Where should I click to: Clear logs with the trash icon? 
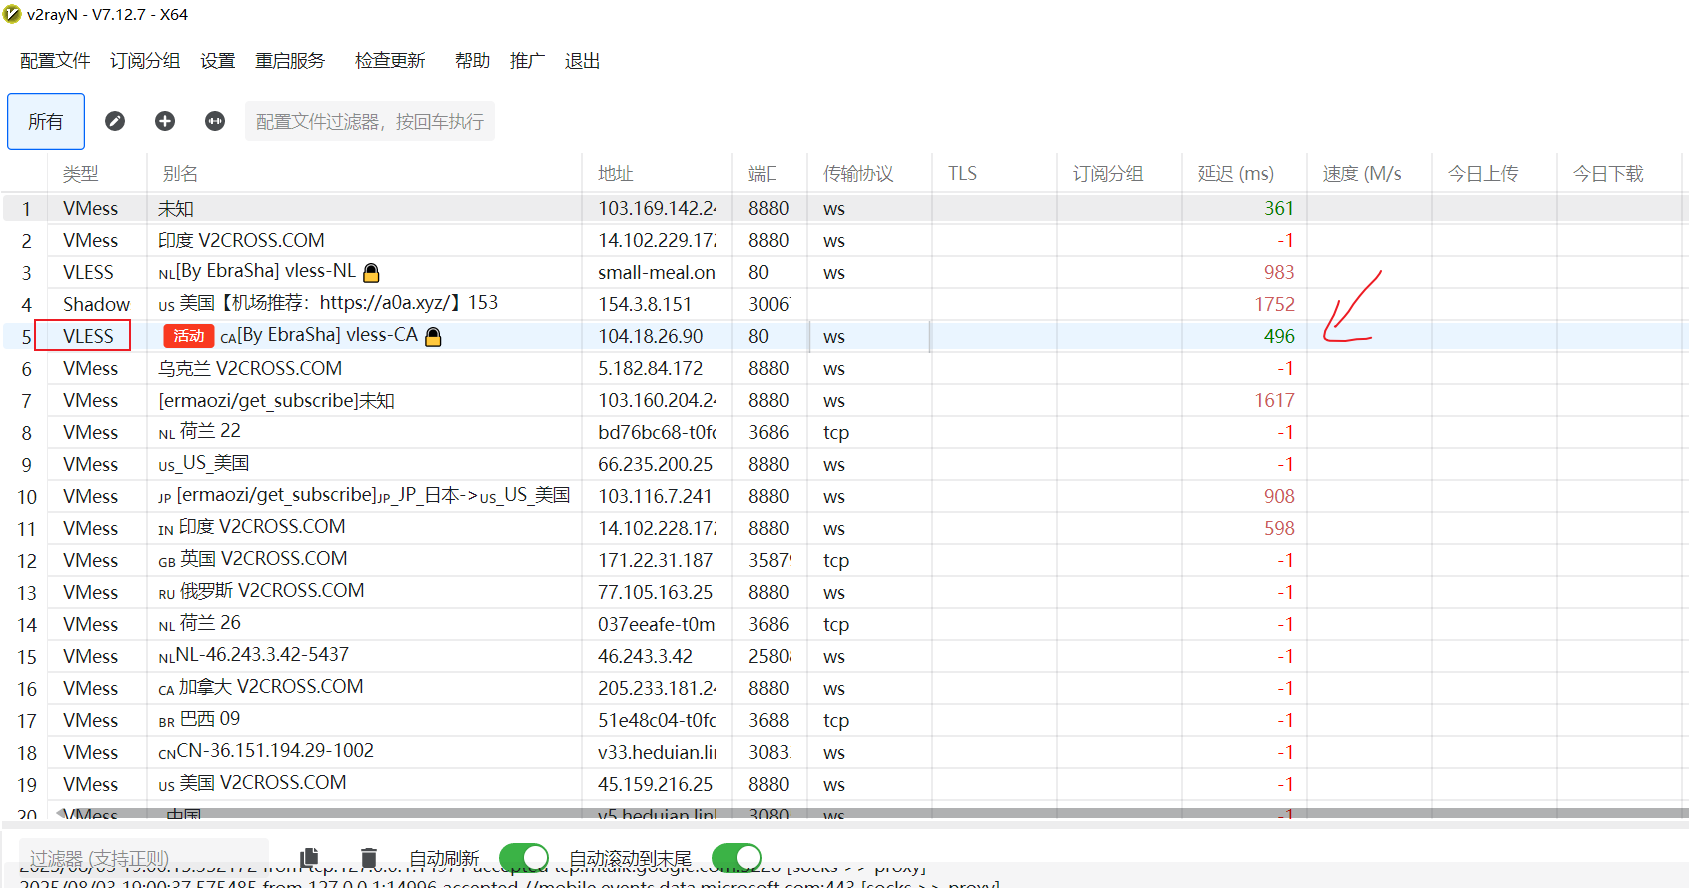(369, 857)
